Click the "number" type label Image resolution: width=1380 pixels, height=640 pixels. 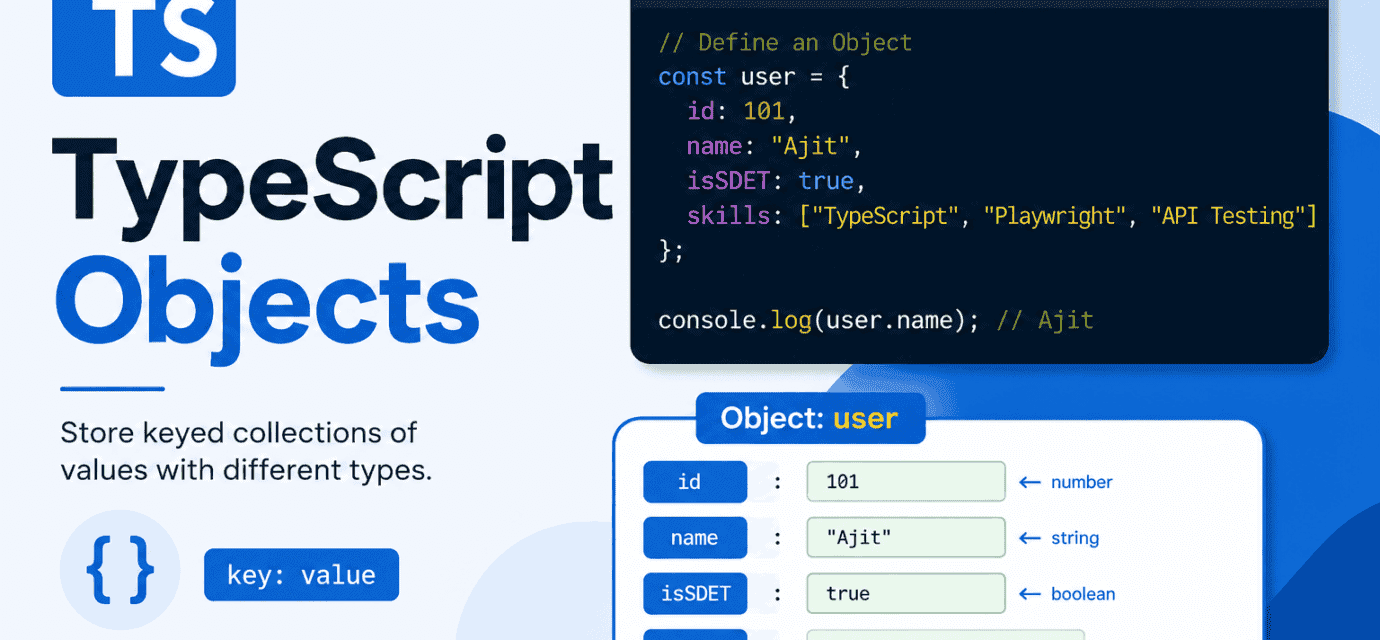pos(1082,482)
